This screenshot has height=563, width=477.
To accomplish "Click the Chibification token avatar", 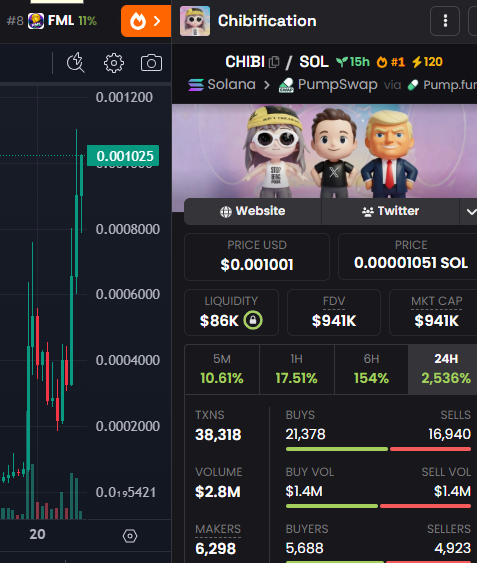I will (195, 21).
